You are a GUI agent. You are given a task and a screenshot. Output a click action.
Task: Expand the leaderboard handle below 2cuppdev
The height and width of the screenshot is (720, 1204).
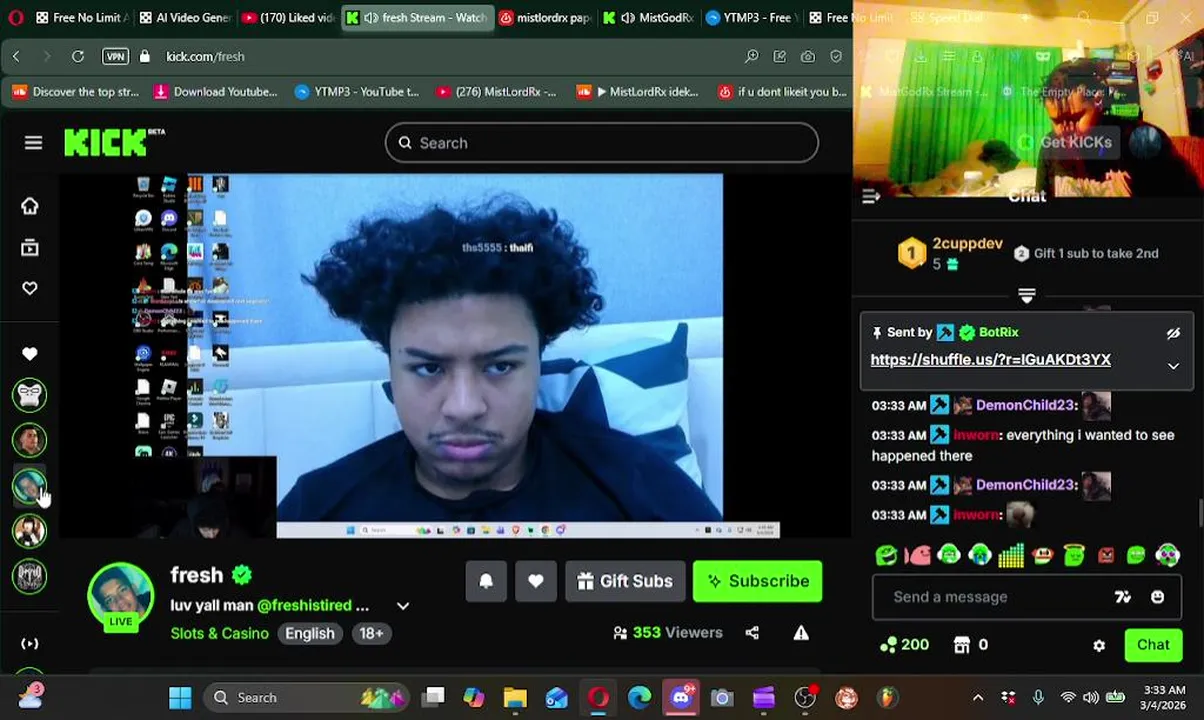coord(1026,295)
